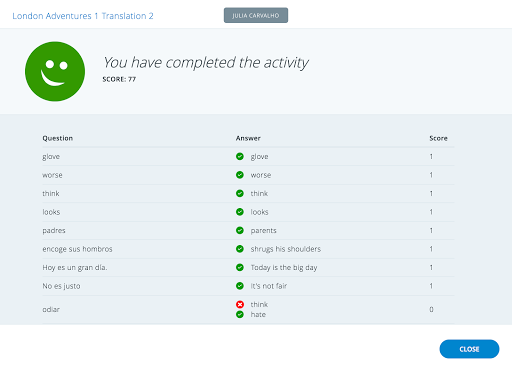
Task: Click the green check icon next to glove
Action: coord(240,156)
